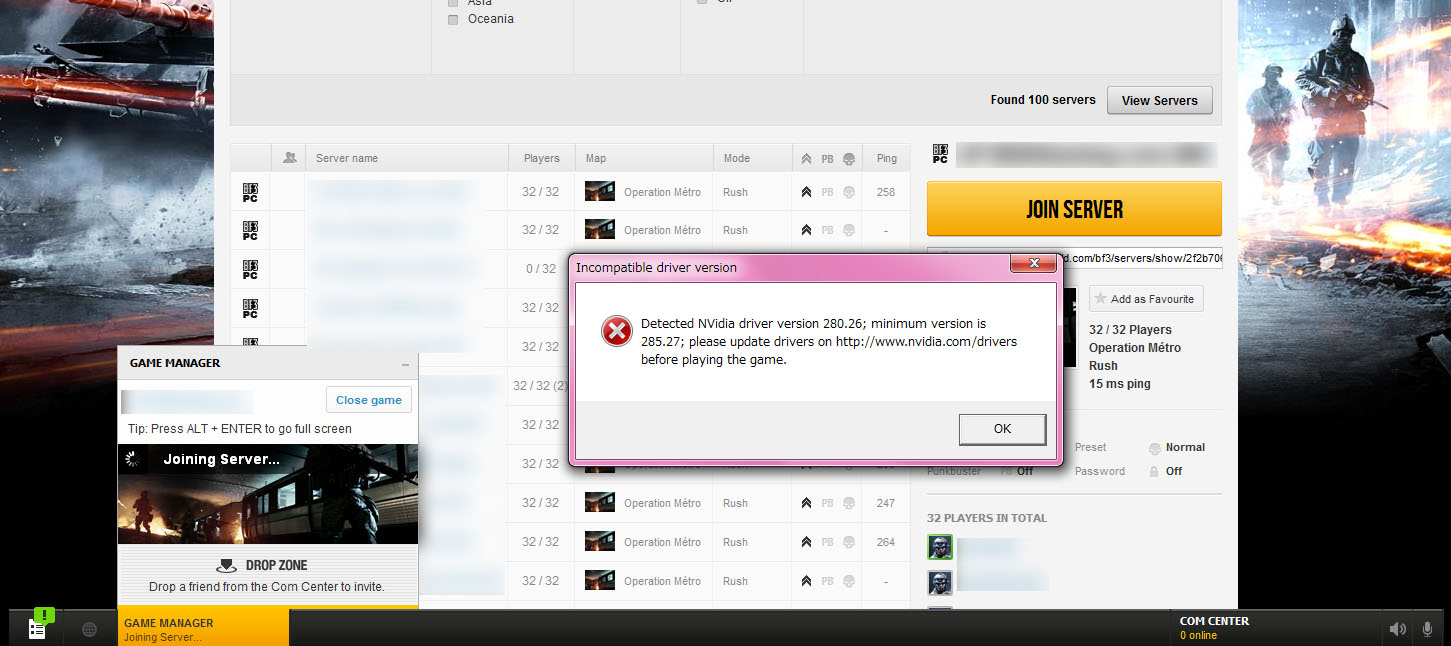Image resolution: width=1451 pixels, height=646 pixels.
Task: Click BF3 PC icon in the 258 ping row
Action: tap(250, 192)
